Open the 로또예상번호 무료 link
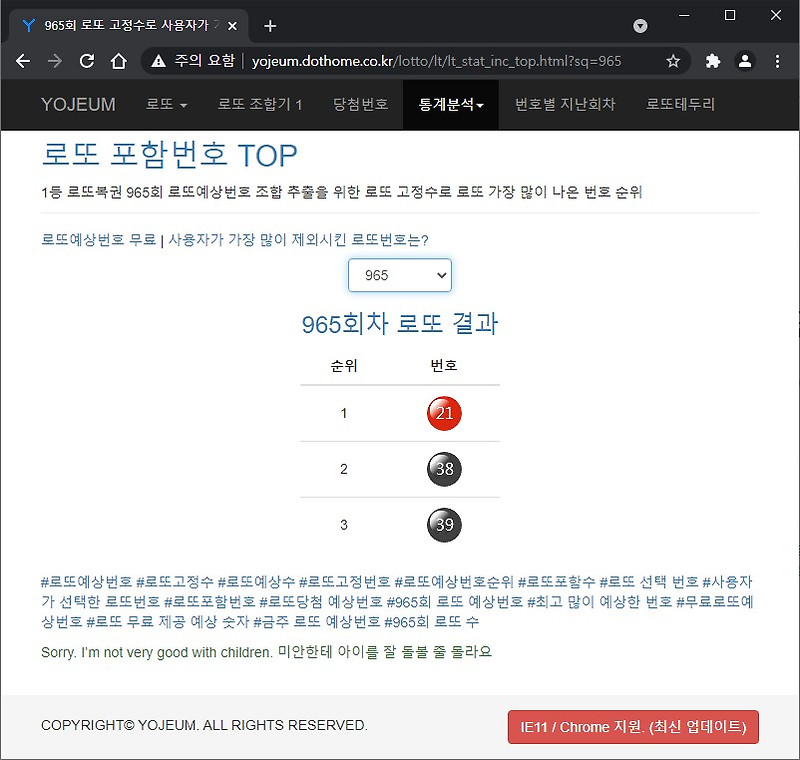The image size is (800, 760). click(x=98, y=239)
